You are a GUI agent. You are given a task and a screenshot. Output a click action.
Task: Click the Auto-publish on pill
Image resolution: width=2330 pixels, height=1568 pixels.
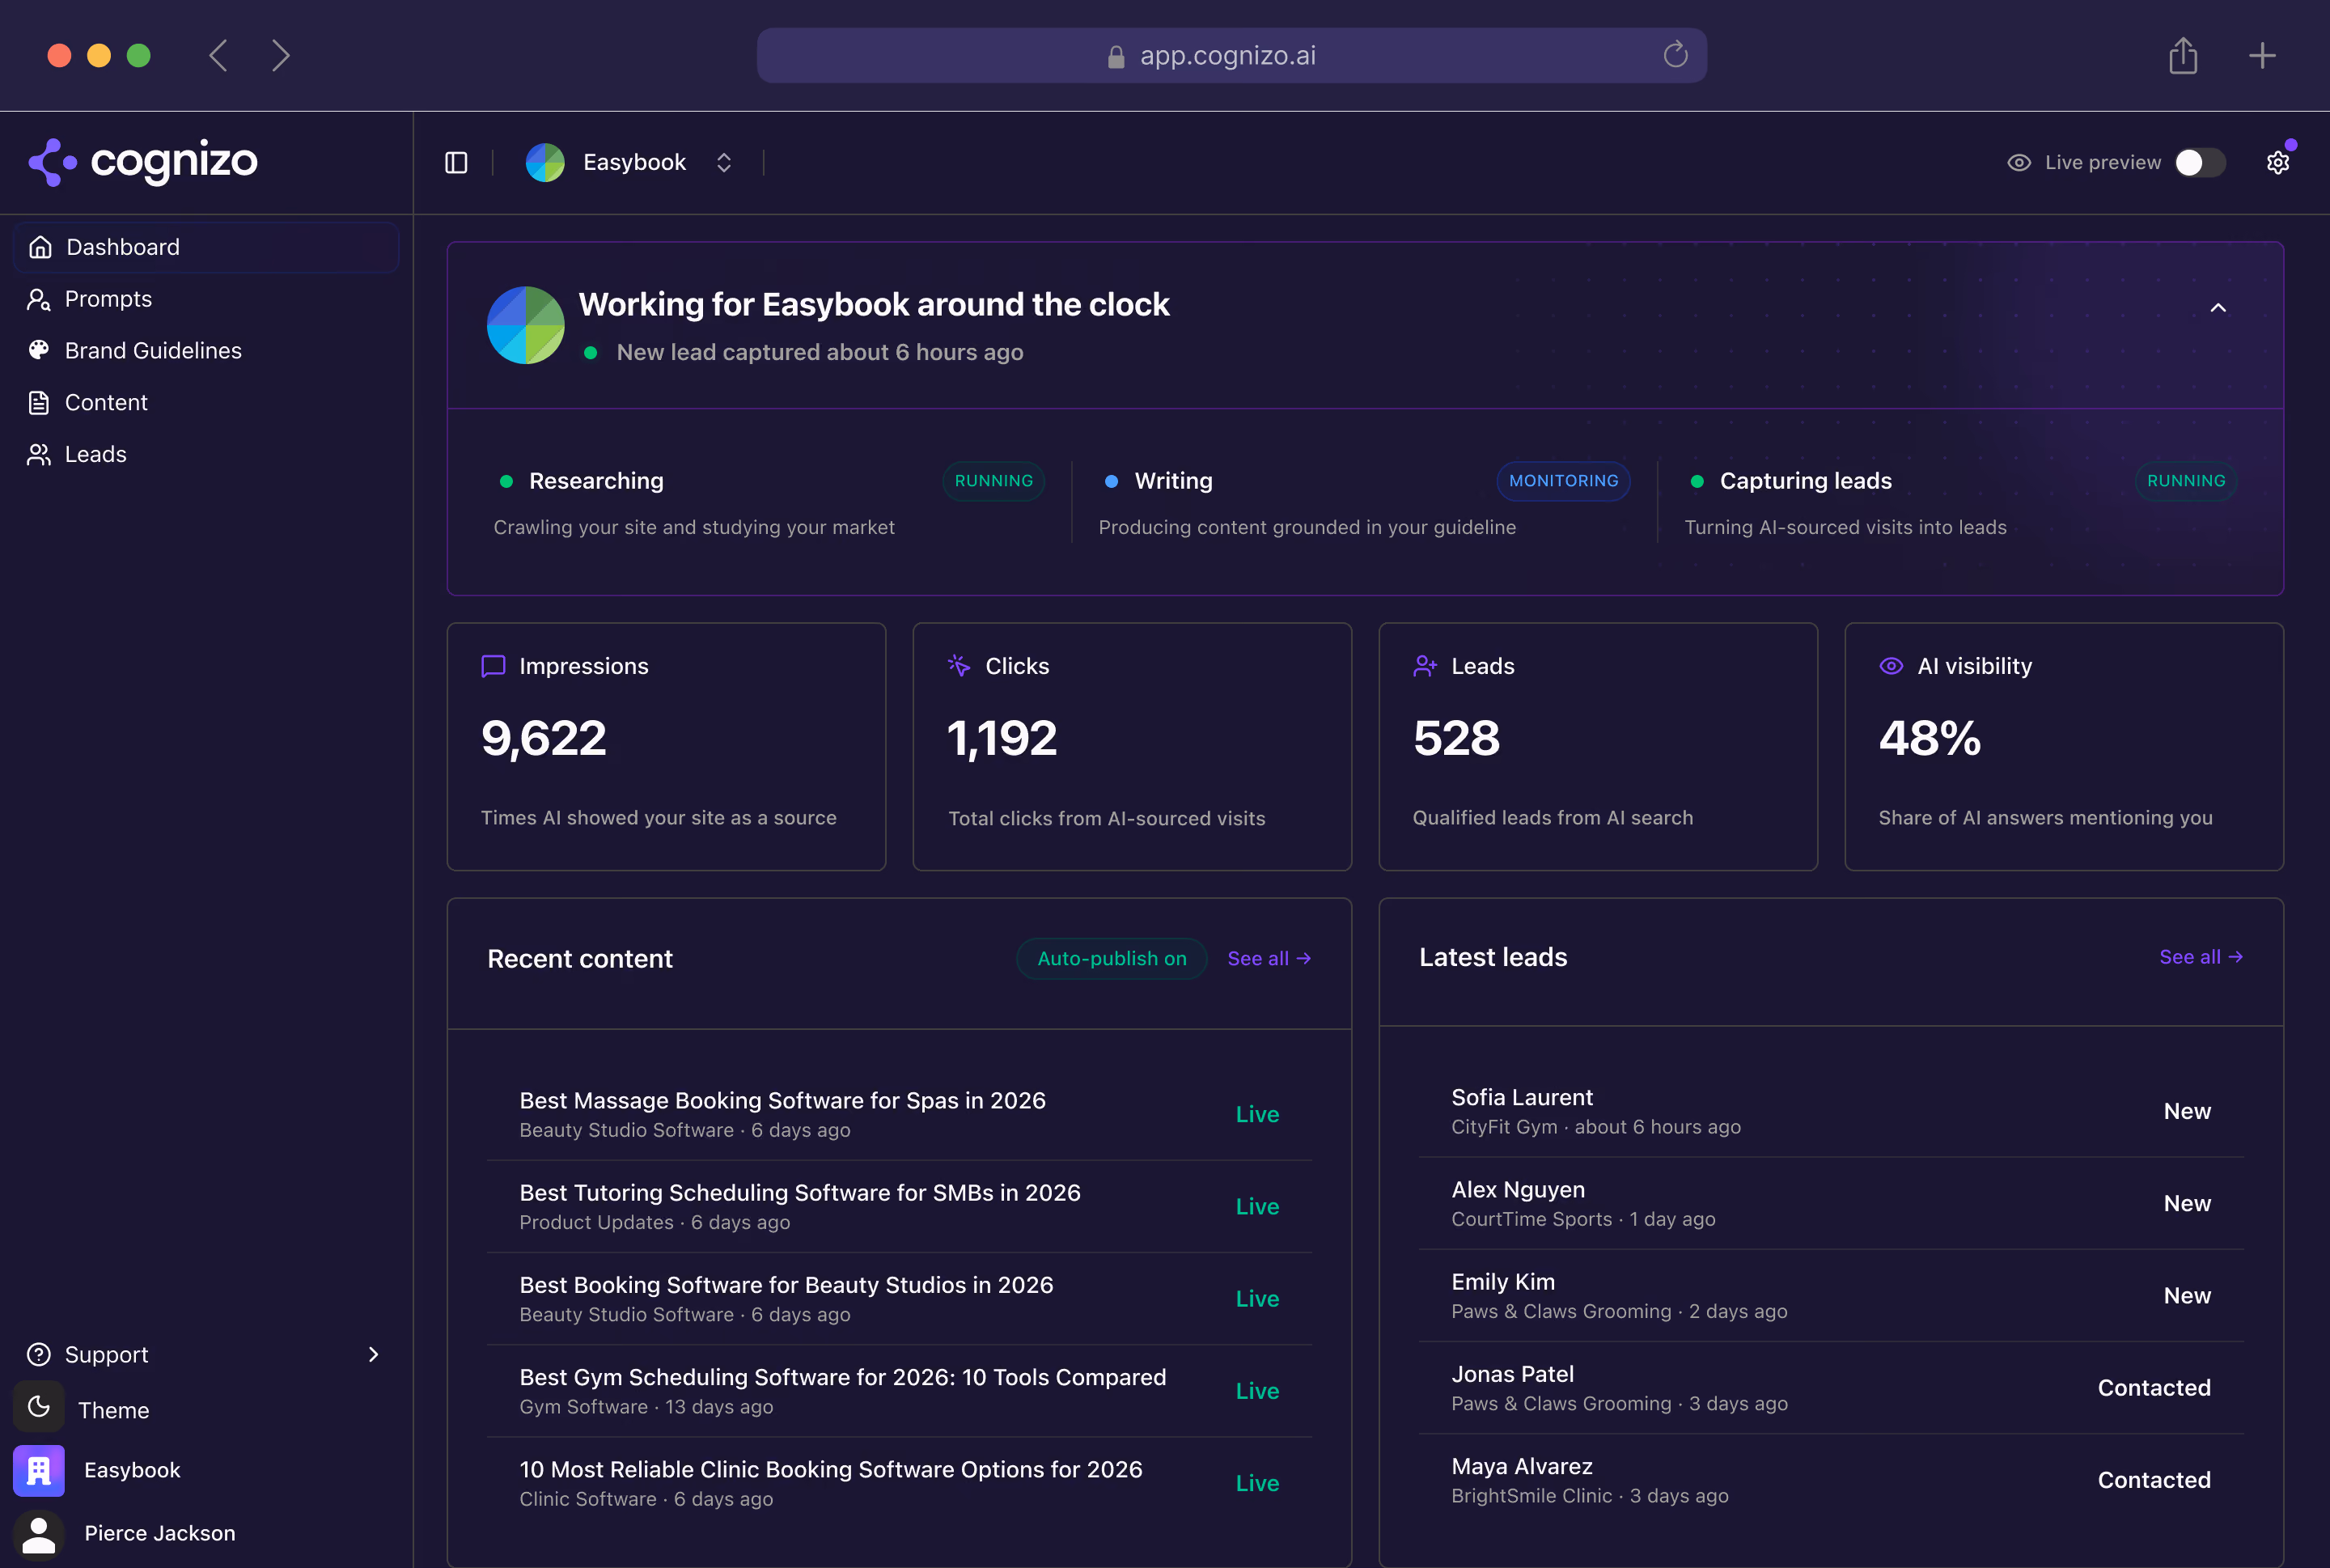pyautogui.click(x=1112, y=959)
